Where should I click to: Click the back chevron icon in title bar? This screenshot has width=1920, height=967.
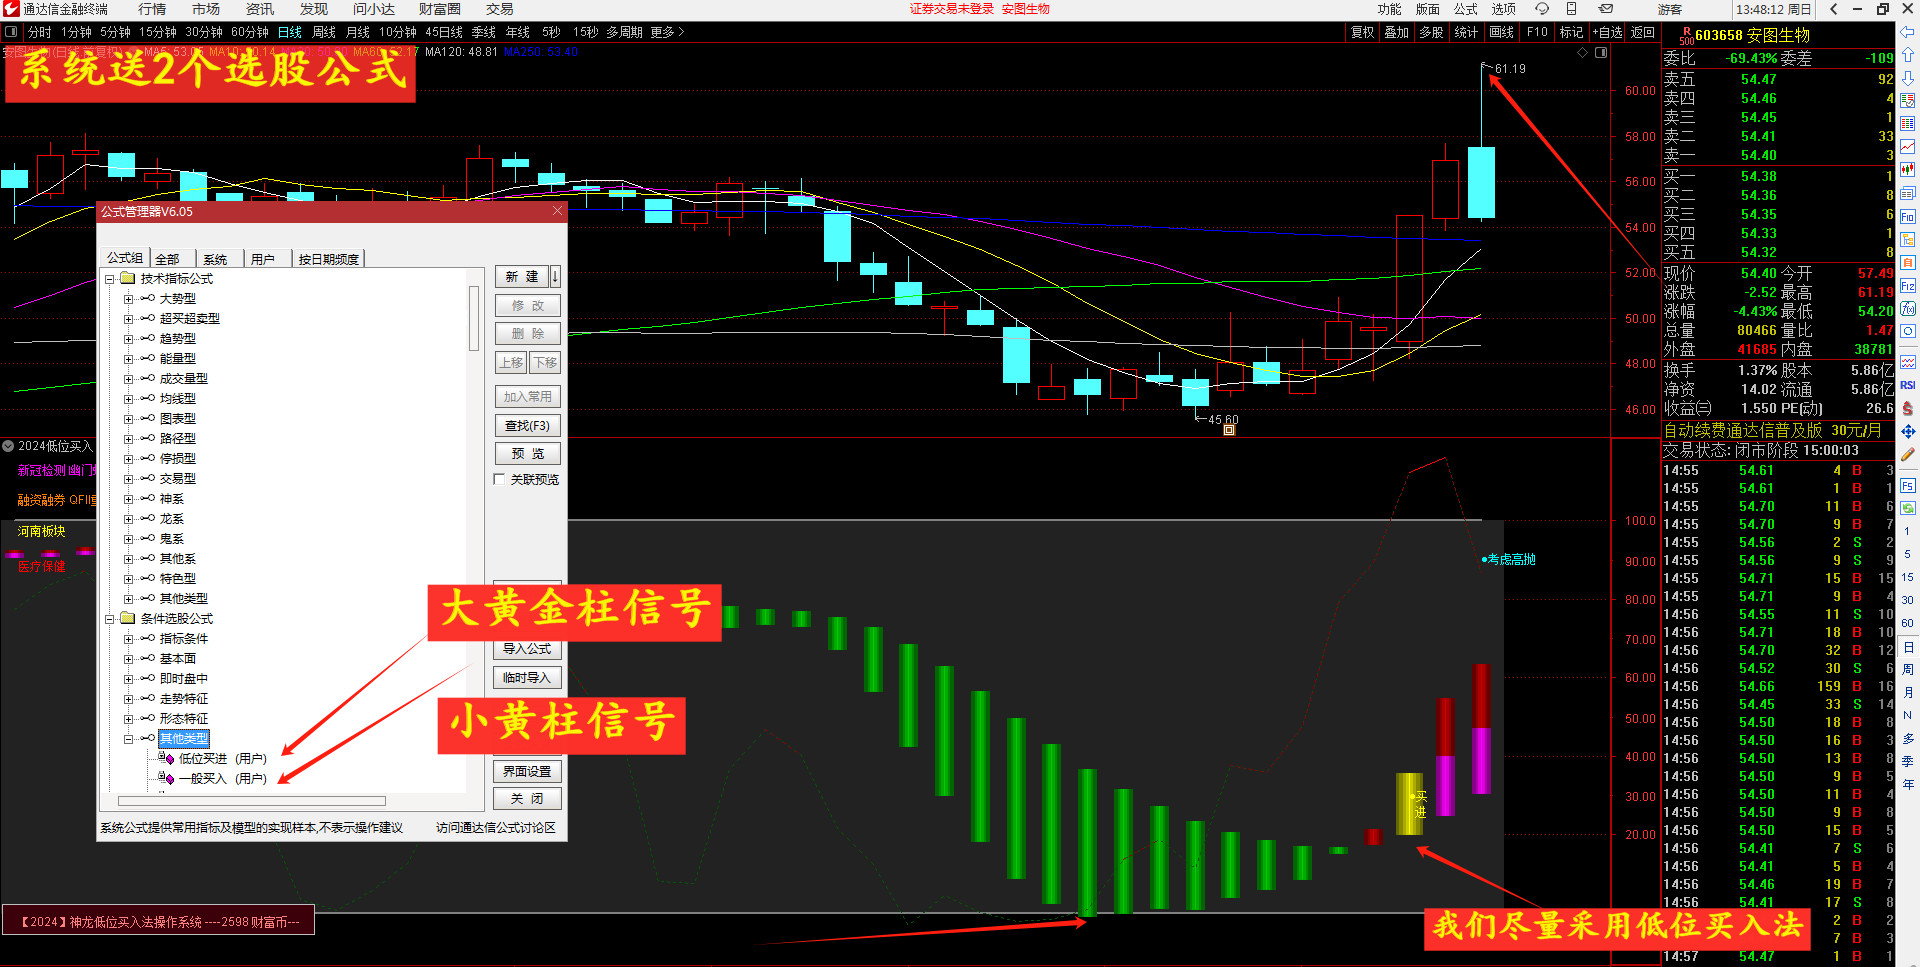[x=1834, y=9]
